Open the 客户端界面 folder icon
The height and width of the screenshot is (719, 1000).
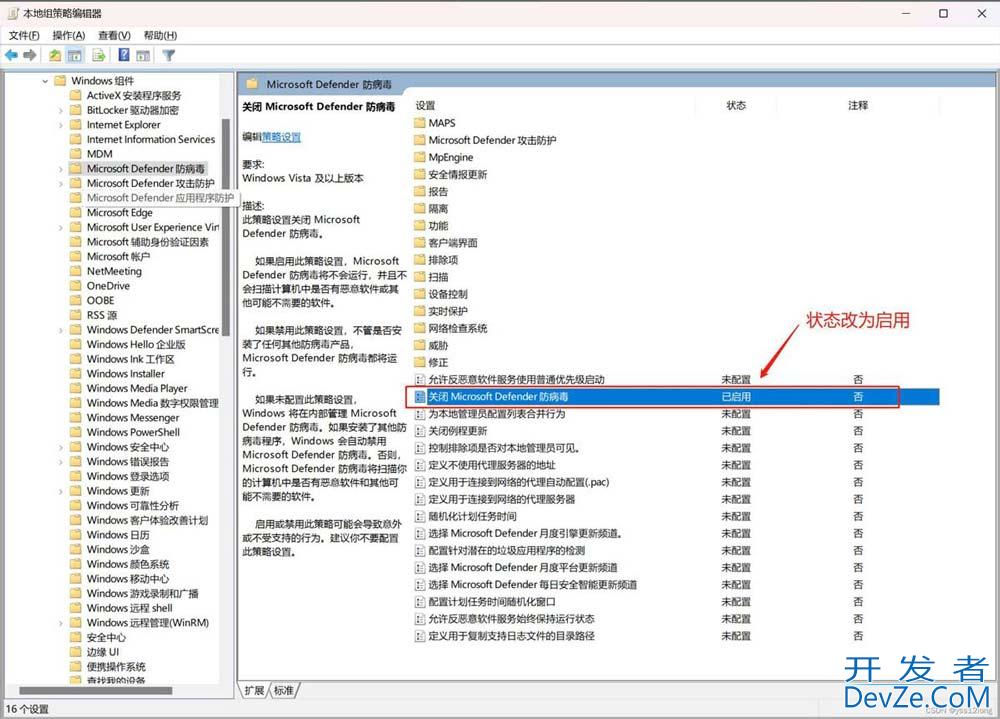(x=420, y=243)
